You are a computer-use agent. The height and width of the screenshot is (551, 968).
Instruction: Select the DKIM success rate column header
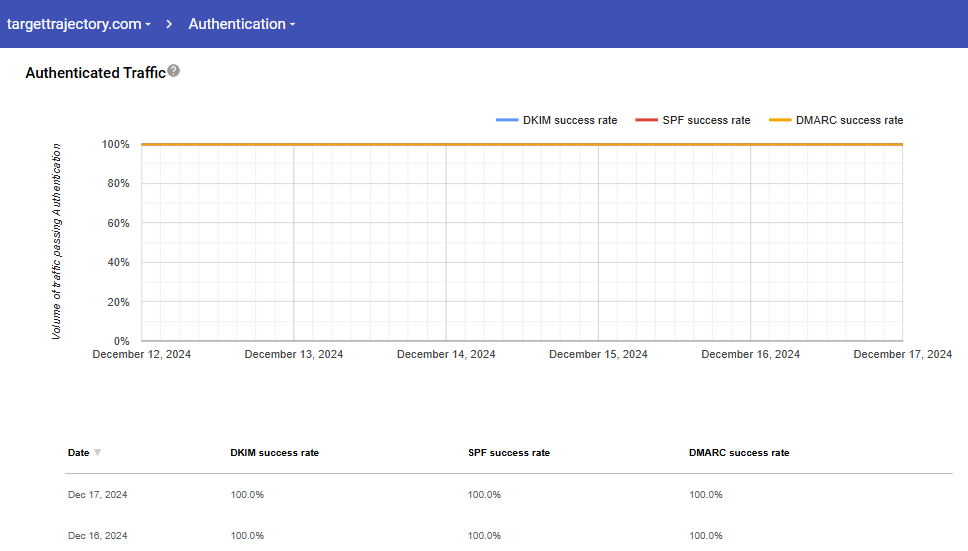[274, 453]
